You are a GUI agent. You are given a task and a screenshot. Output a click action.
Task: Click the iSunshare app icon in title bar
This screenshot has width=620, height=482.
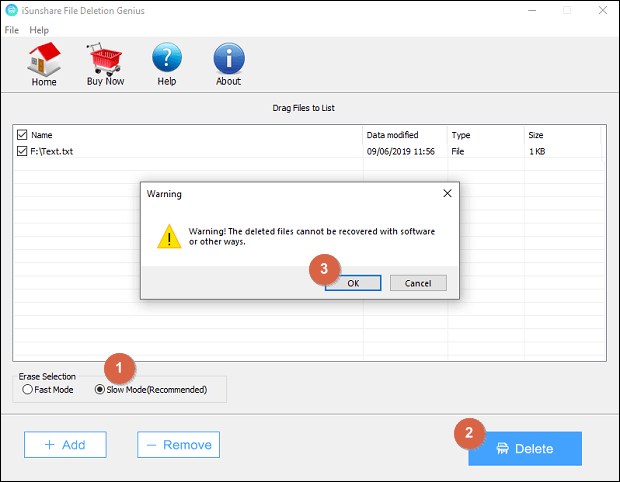[x=11, y=10]
